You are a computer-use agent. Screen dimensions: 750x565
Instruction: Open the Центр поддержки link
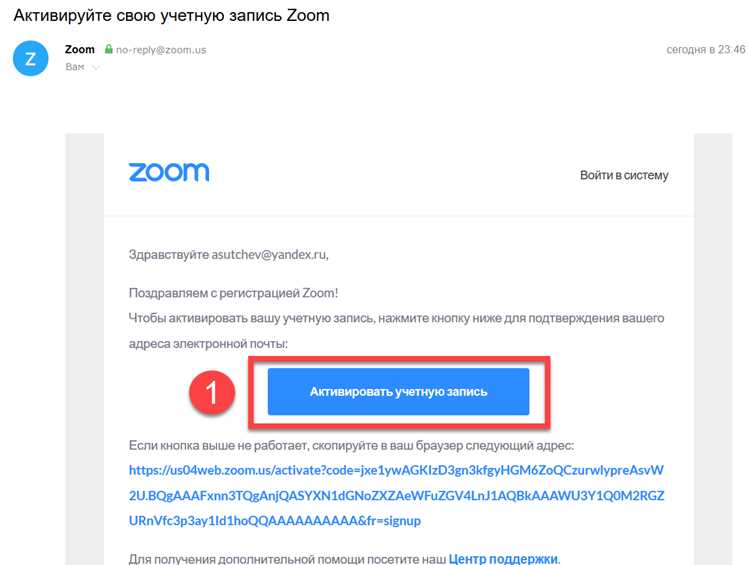click(x=503, y=559)
